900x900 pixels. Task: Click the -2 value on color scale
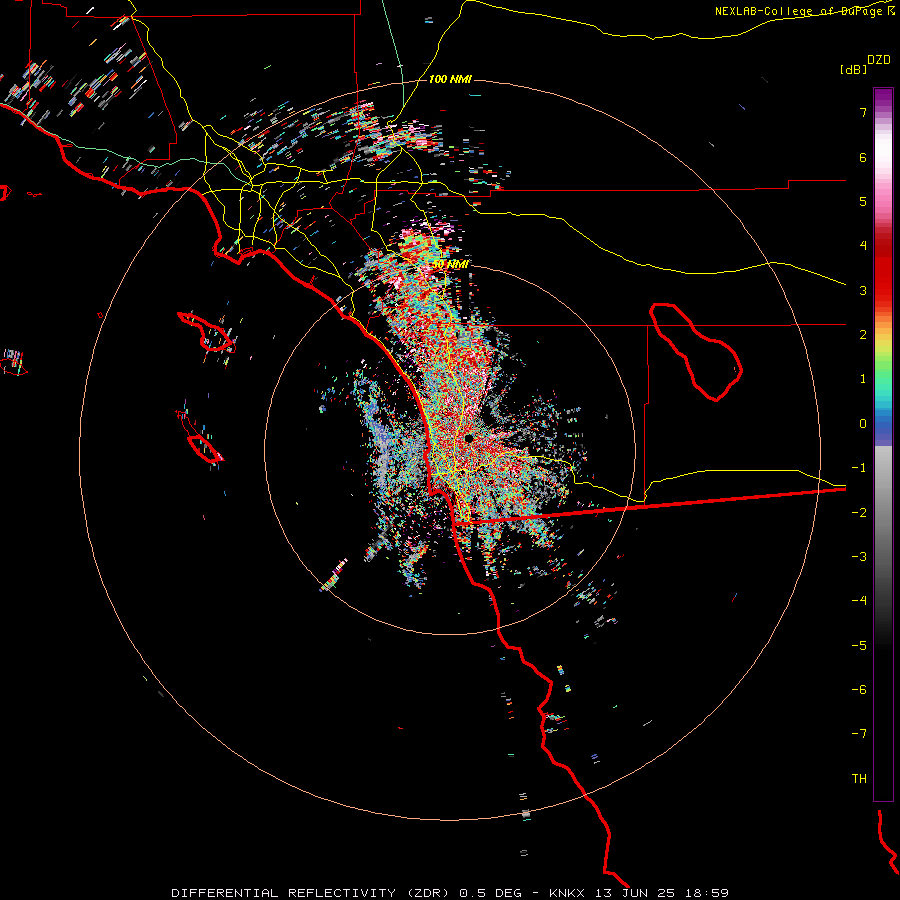(x=859, y=513)
